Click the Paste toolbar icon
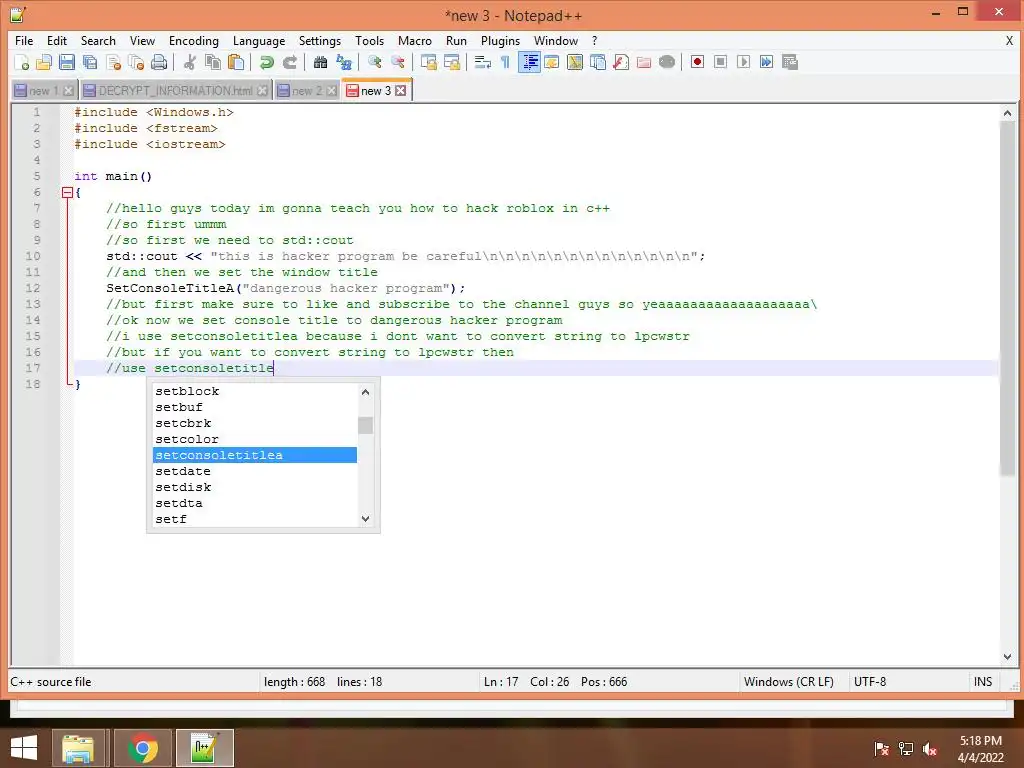The width and height of the screenshot is (1024, 768). [236, 62]
